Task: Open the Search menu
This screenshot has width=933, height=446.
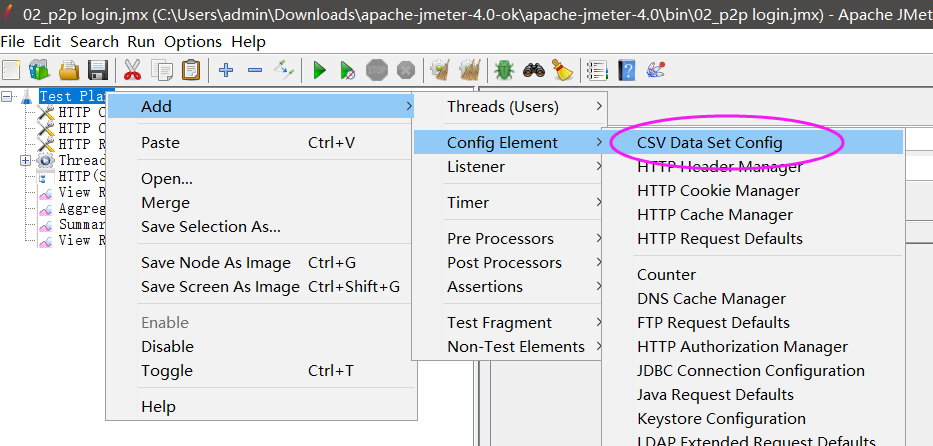Action: [95, 42]
